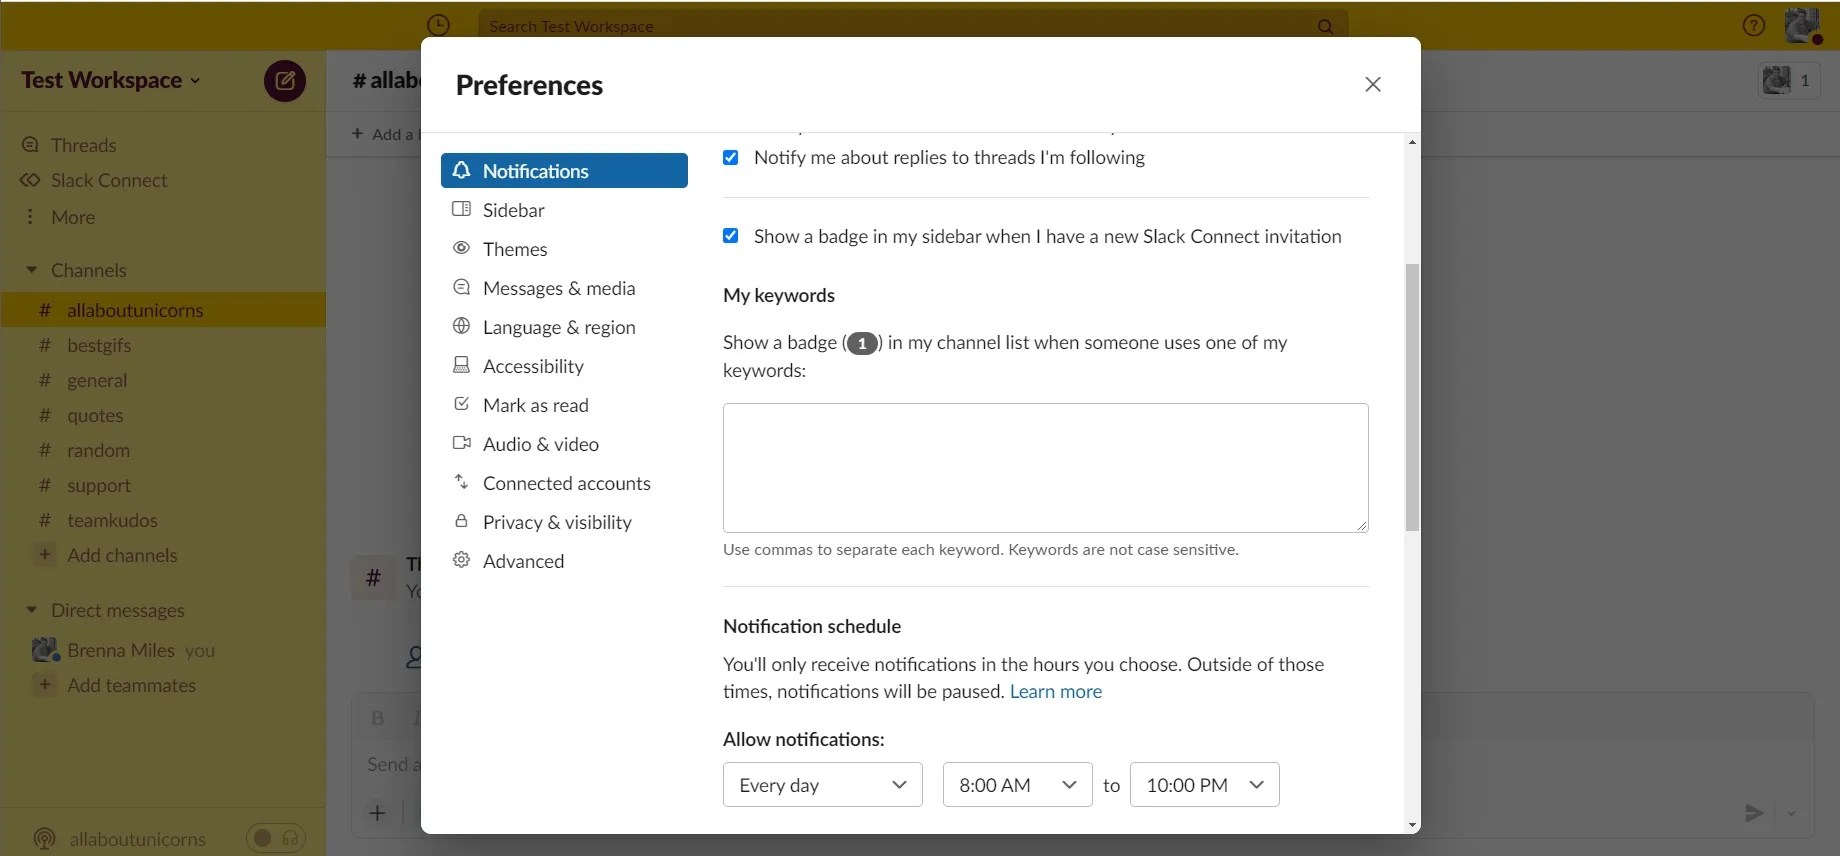This screenshot has width=1840, height=856.
Task: Open the Every day dropdown
Action: pos(823,785)
